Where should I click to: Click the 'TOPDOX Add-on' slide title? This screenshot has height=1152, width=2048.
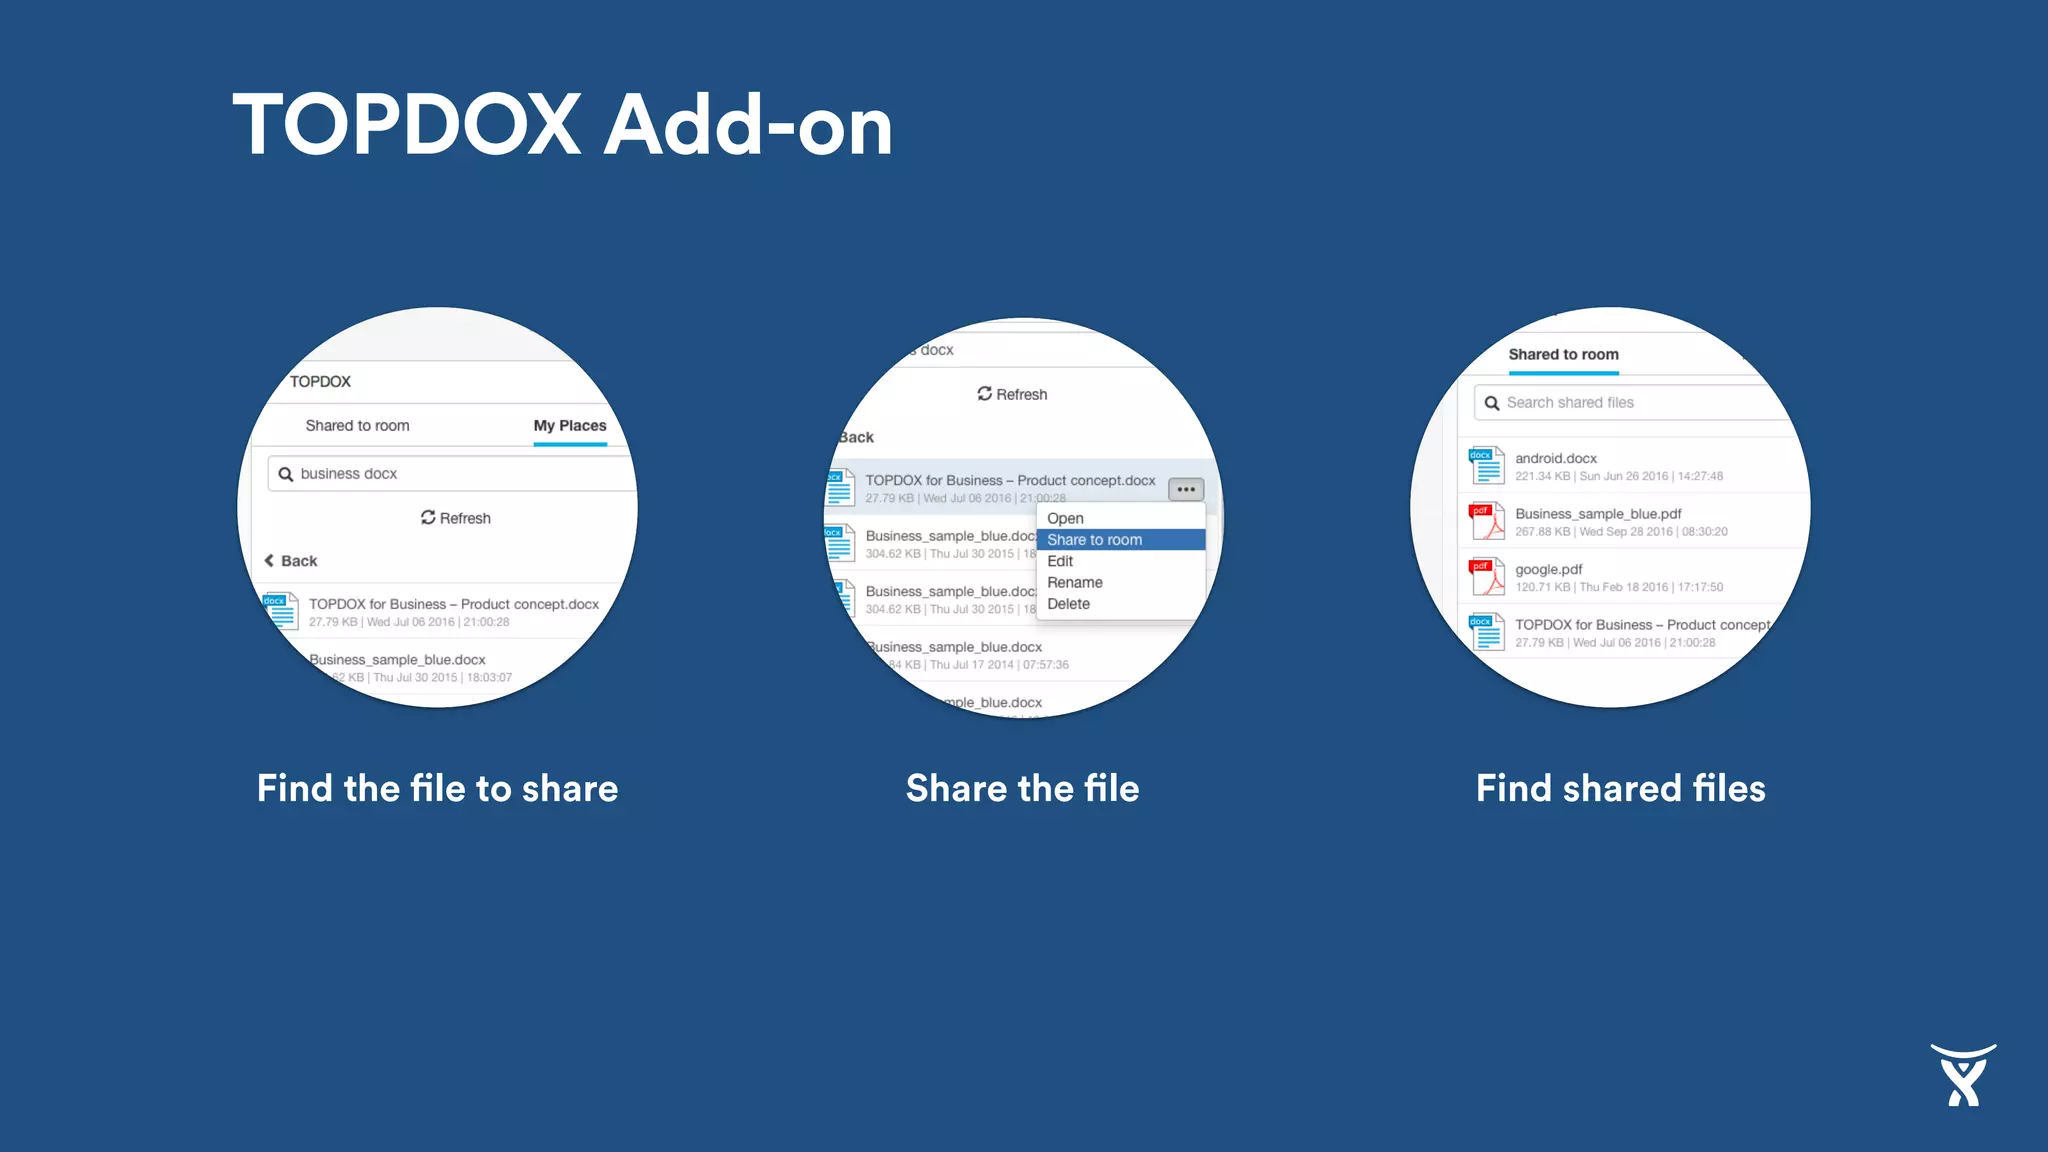[x=562, y=125]
